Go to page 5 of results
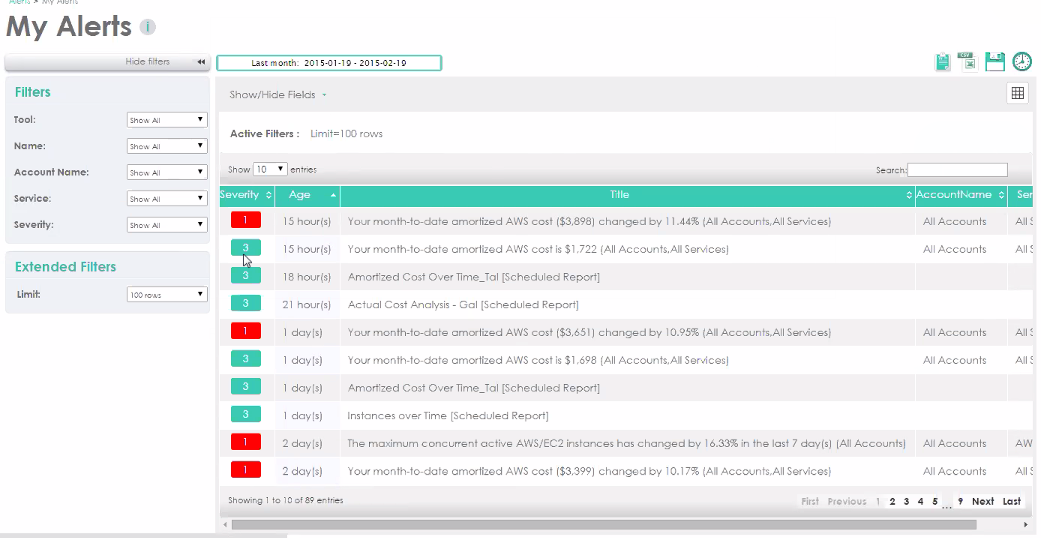This screenshot has height=538, width=1041. (935, 501)
